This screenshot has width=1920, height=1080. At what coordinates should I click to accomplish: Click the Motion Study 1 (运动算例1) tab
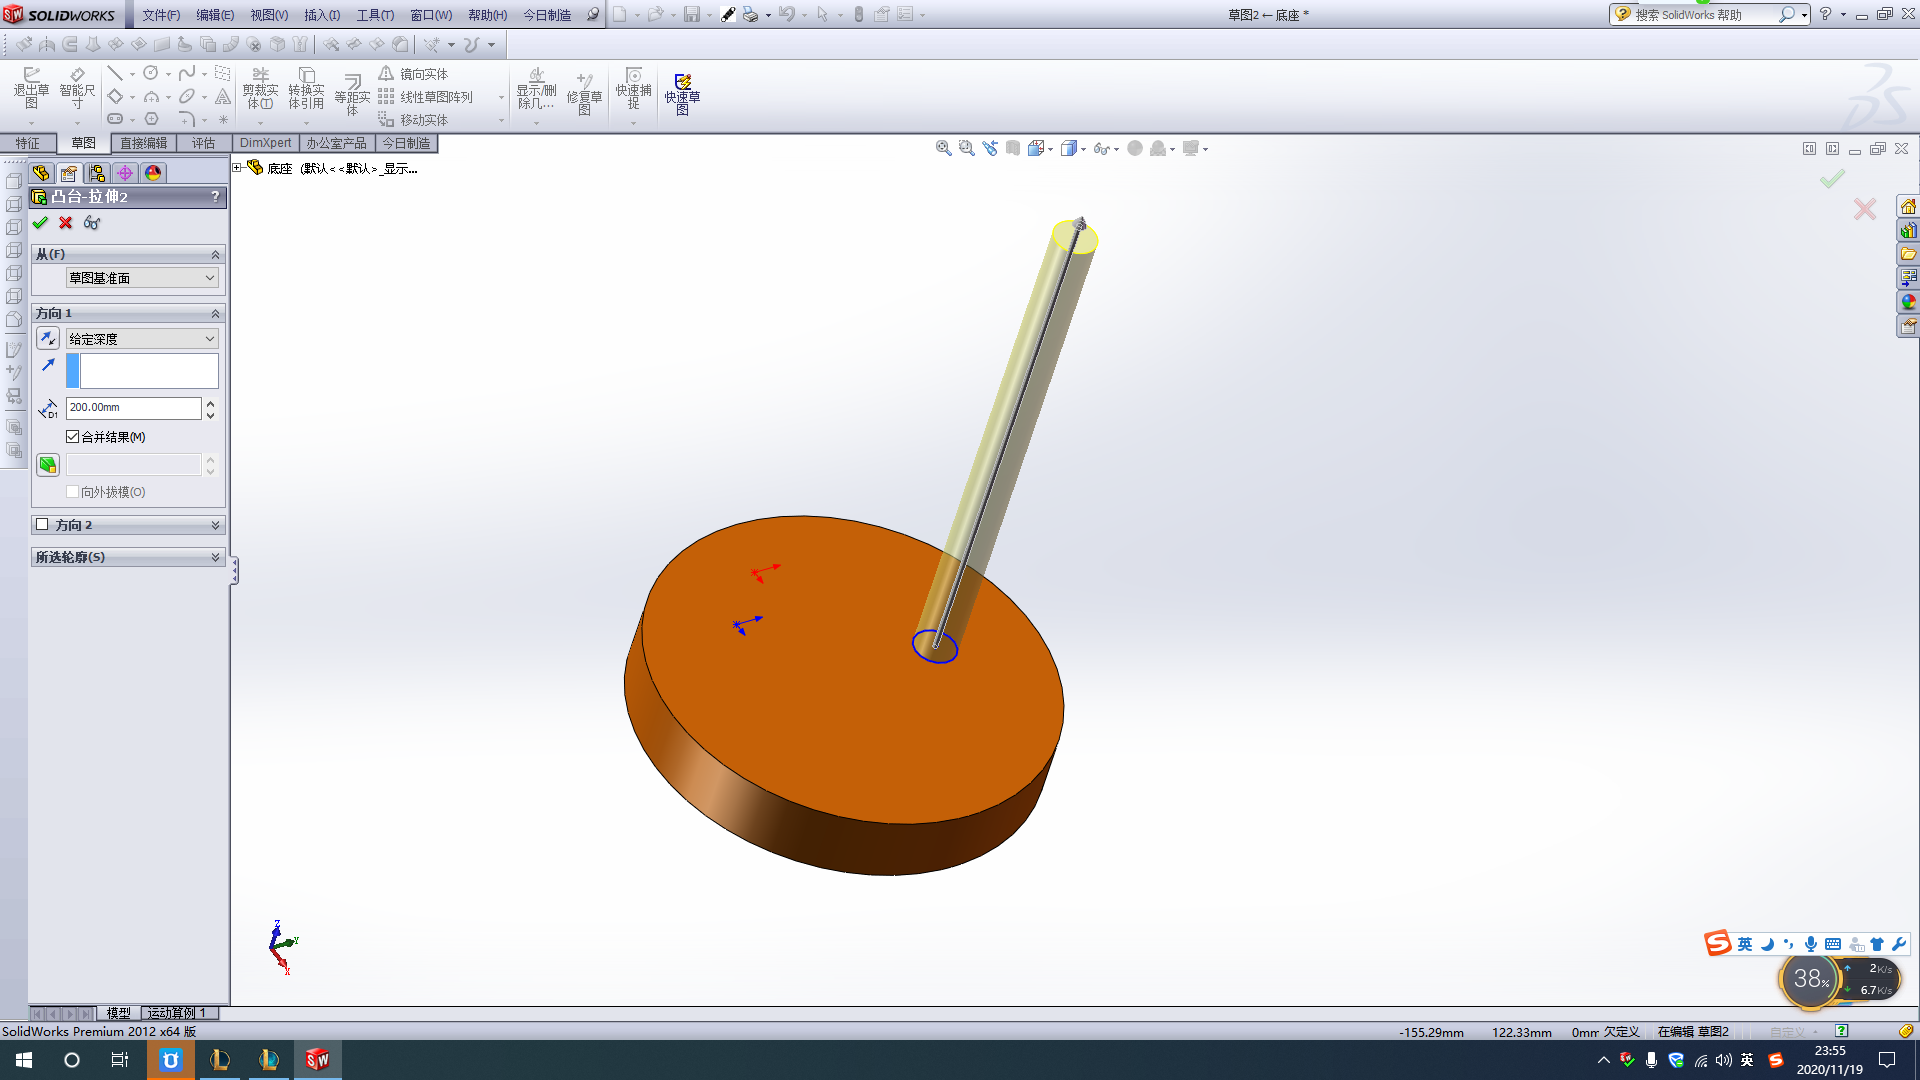pyautogui.click(x=178, y=1013)
